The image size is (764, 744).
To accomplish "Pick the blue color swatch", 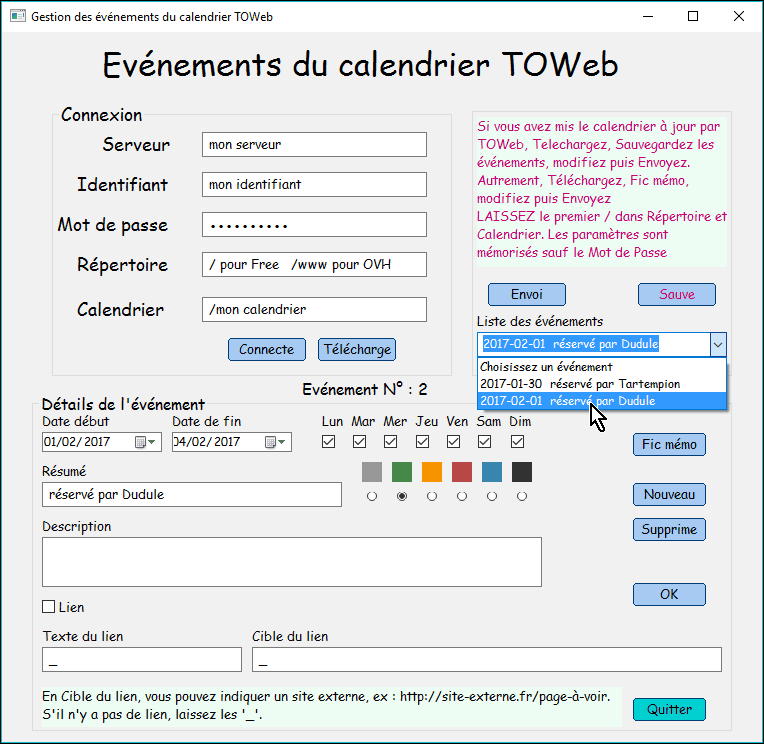I will [492, 472].
